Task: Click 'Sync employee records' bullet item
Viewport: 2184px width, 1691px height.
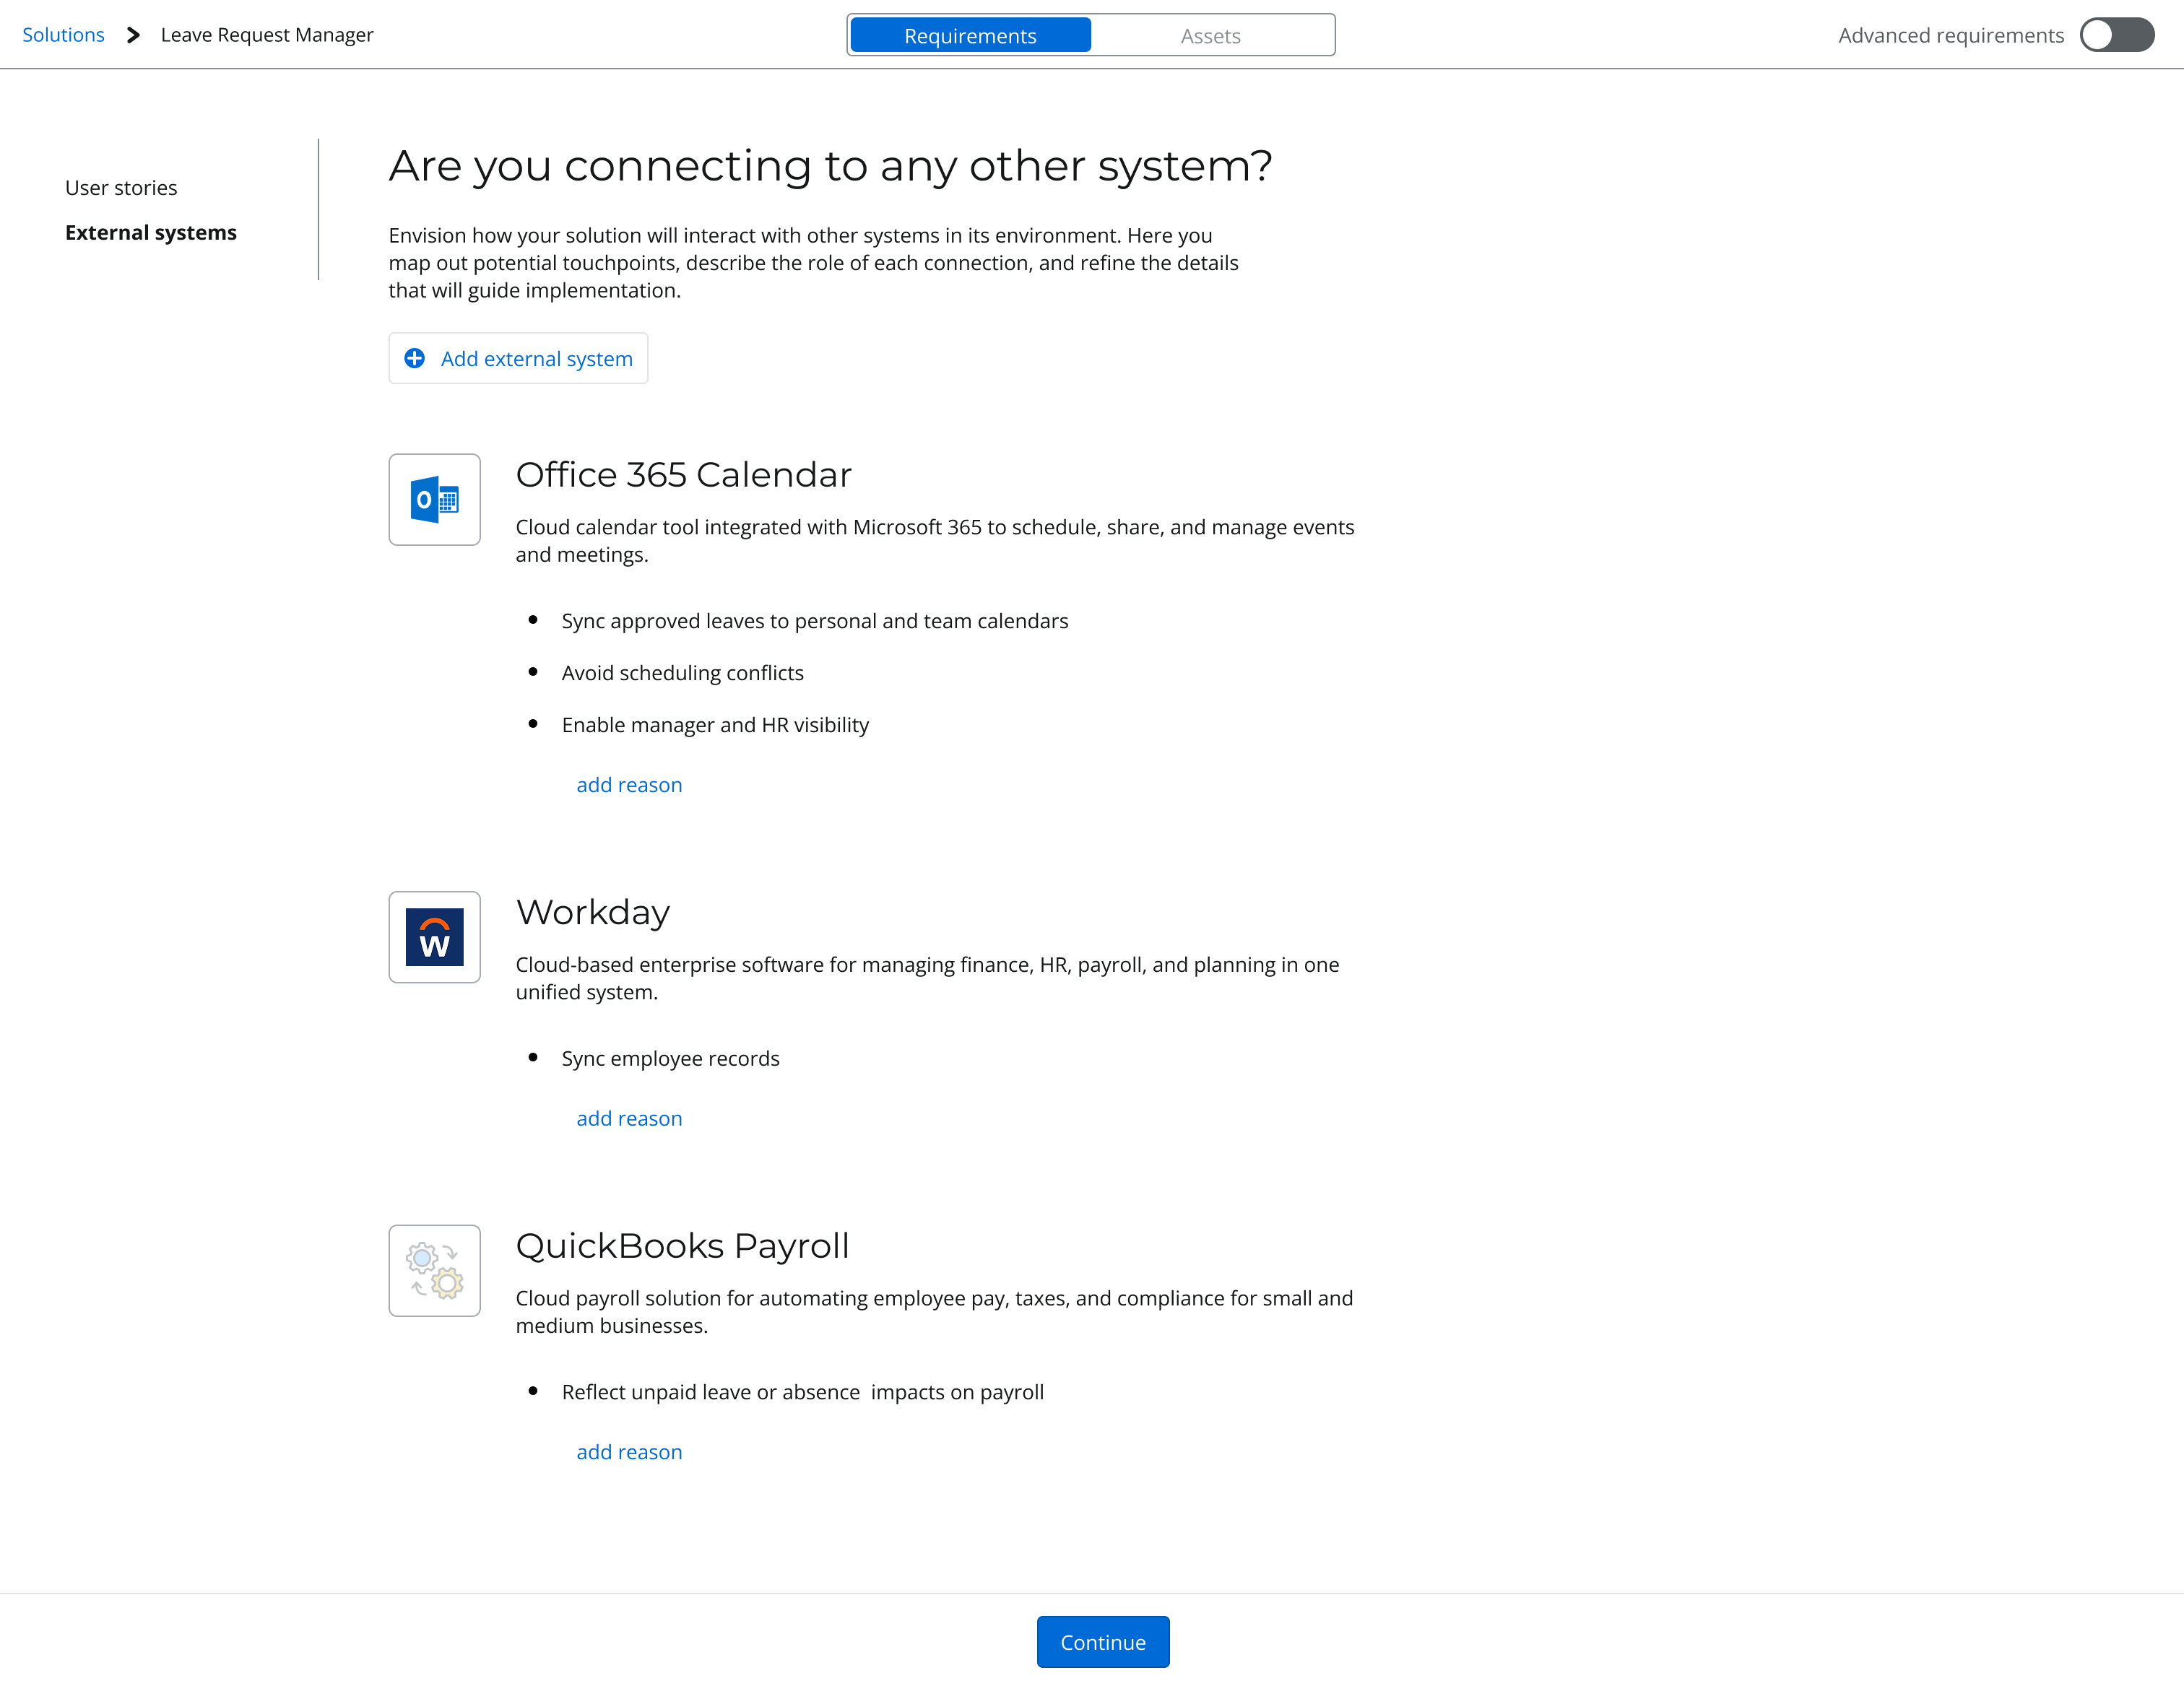Action: [x=670, y=1058]
